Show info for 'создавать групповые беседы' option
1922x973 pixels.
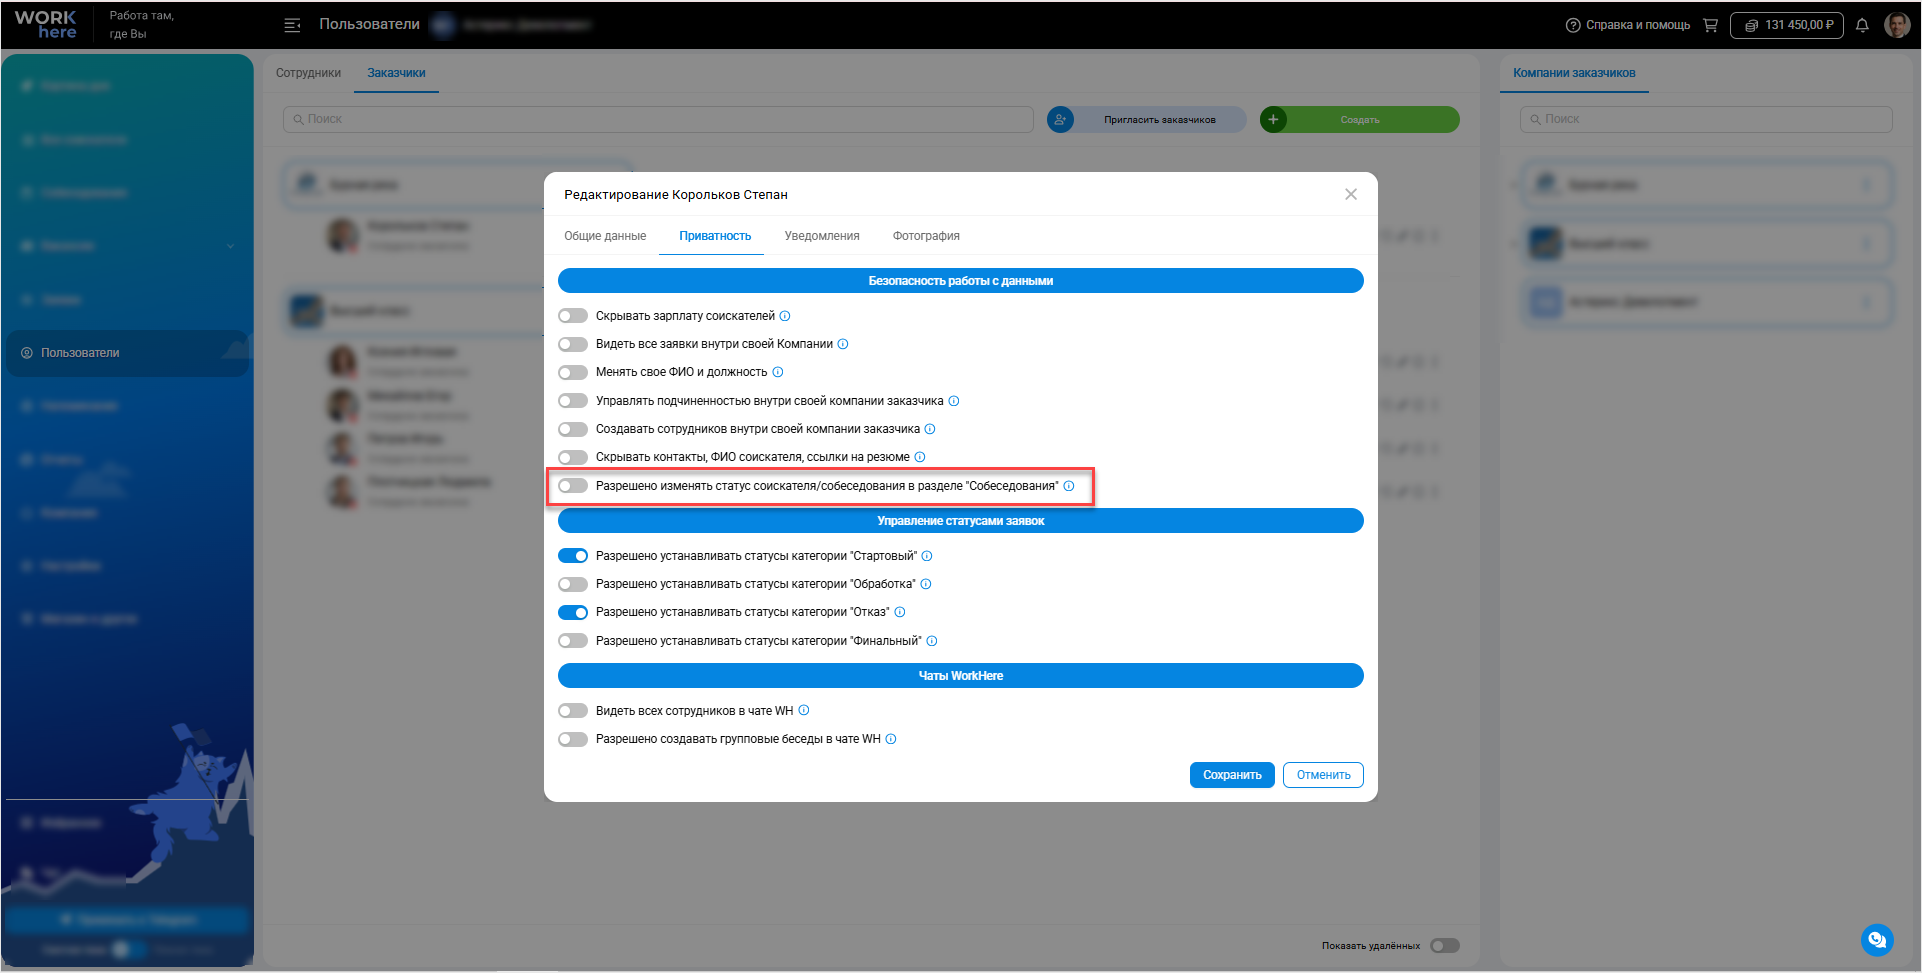click(x=891, y=739)
